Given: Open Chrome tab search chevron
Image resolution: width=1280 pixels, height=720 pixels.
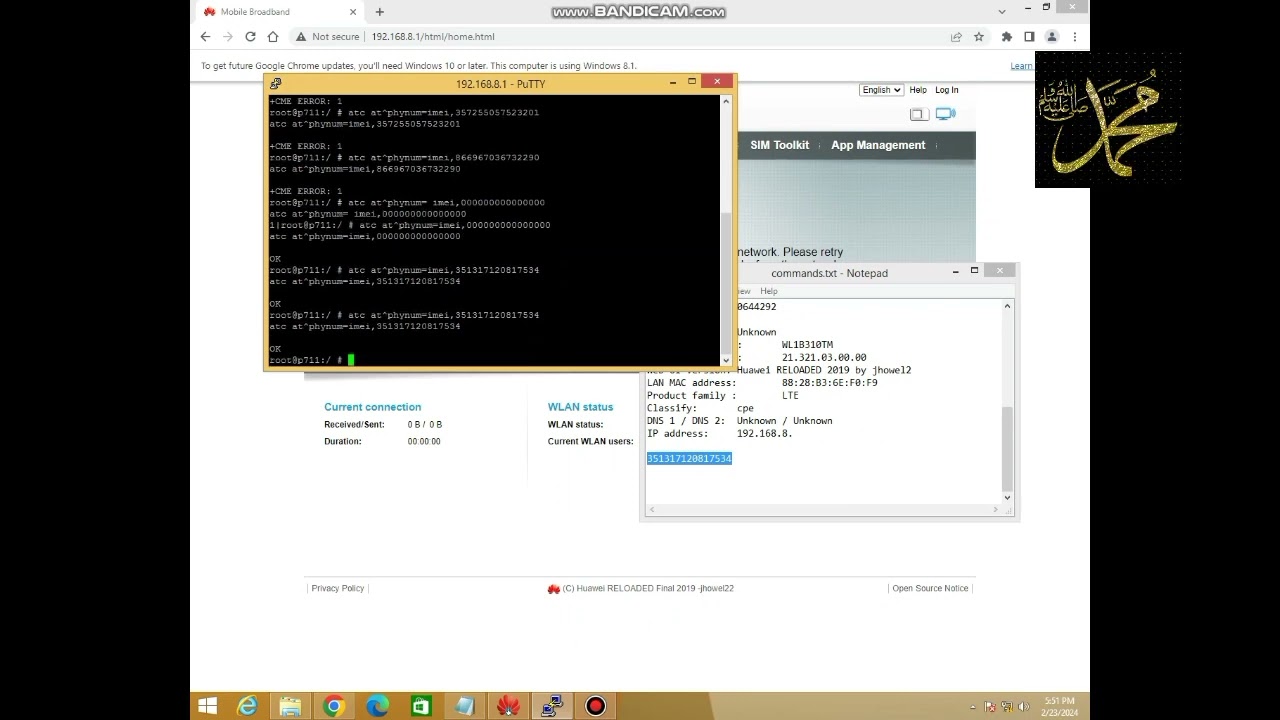Looking at the screenshot, I should [1002, 12].
